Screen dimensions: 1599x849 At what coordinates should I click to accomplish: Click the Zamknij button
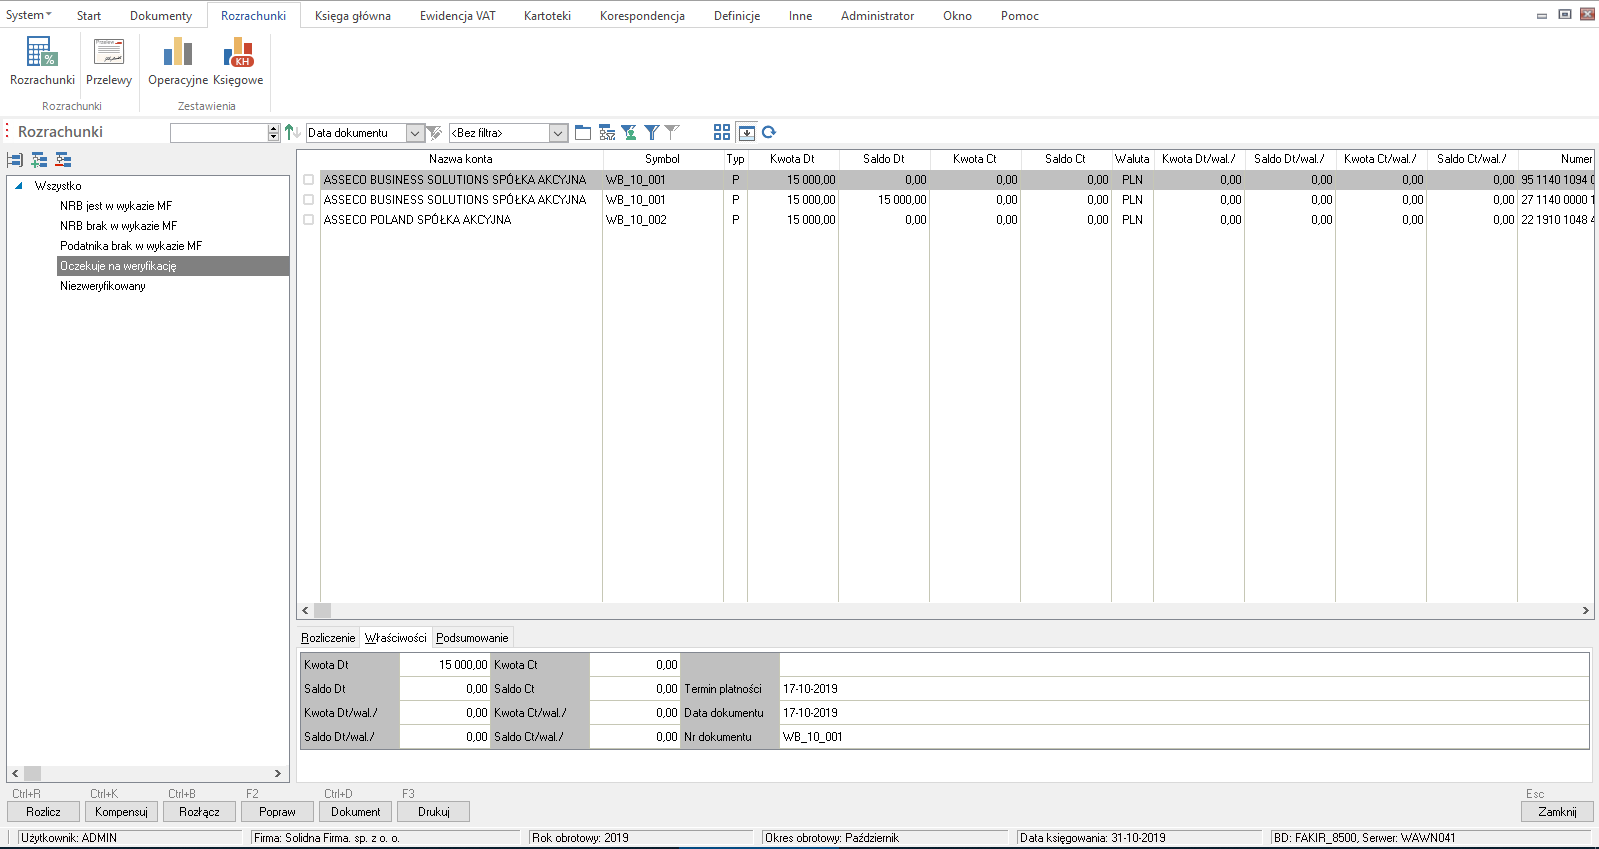(x=1557, y=812)
